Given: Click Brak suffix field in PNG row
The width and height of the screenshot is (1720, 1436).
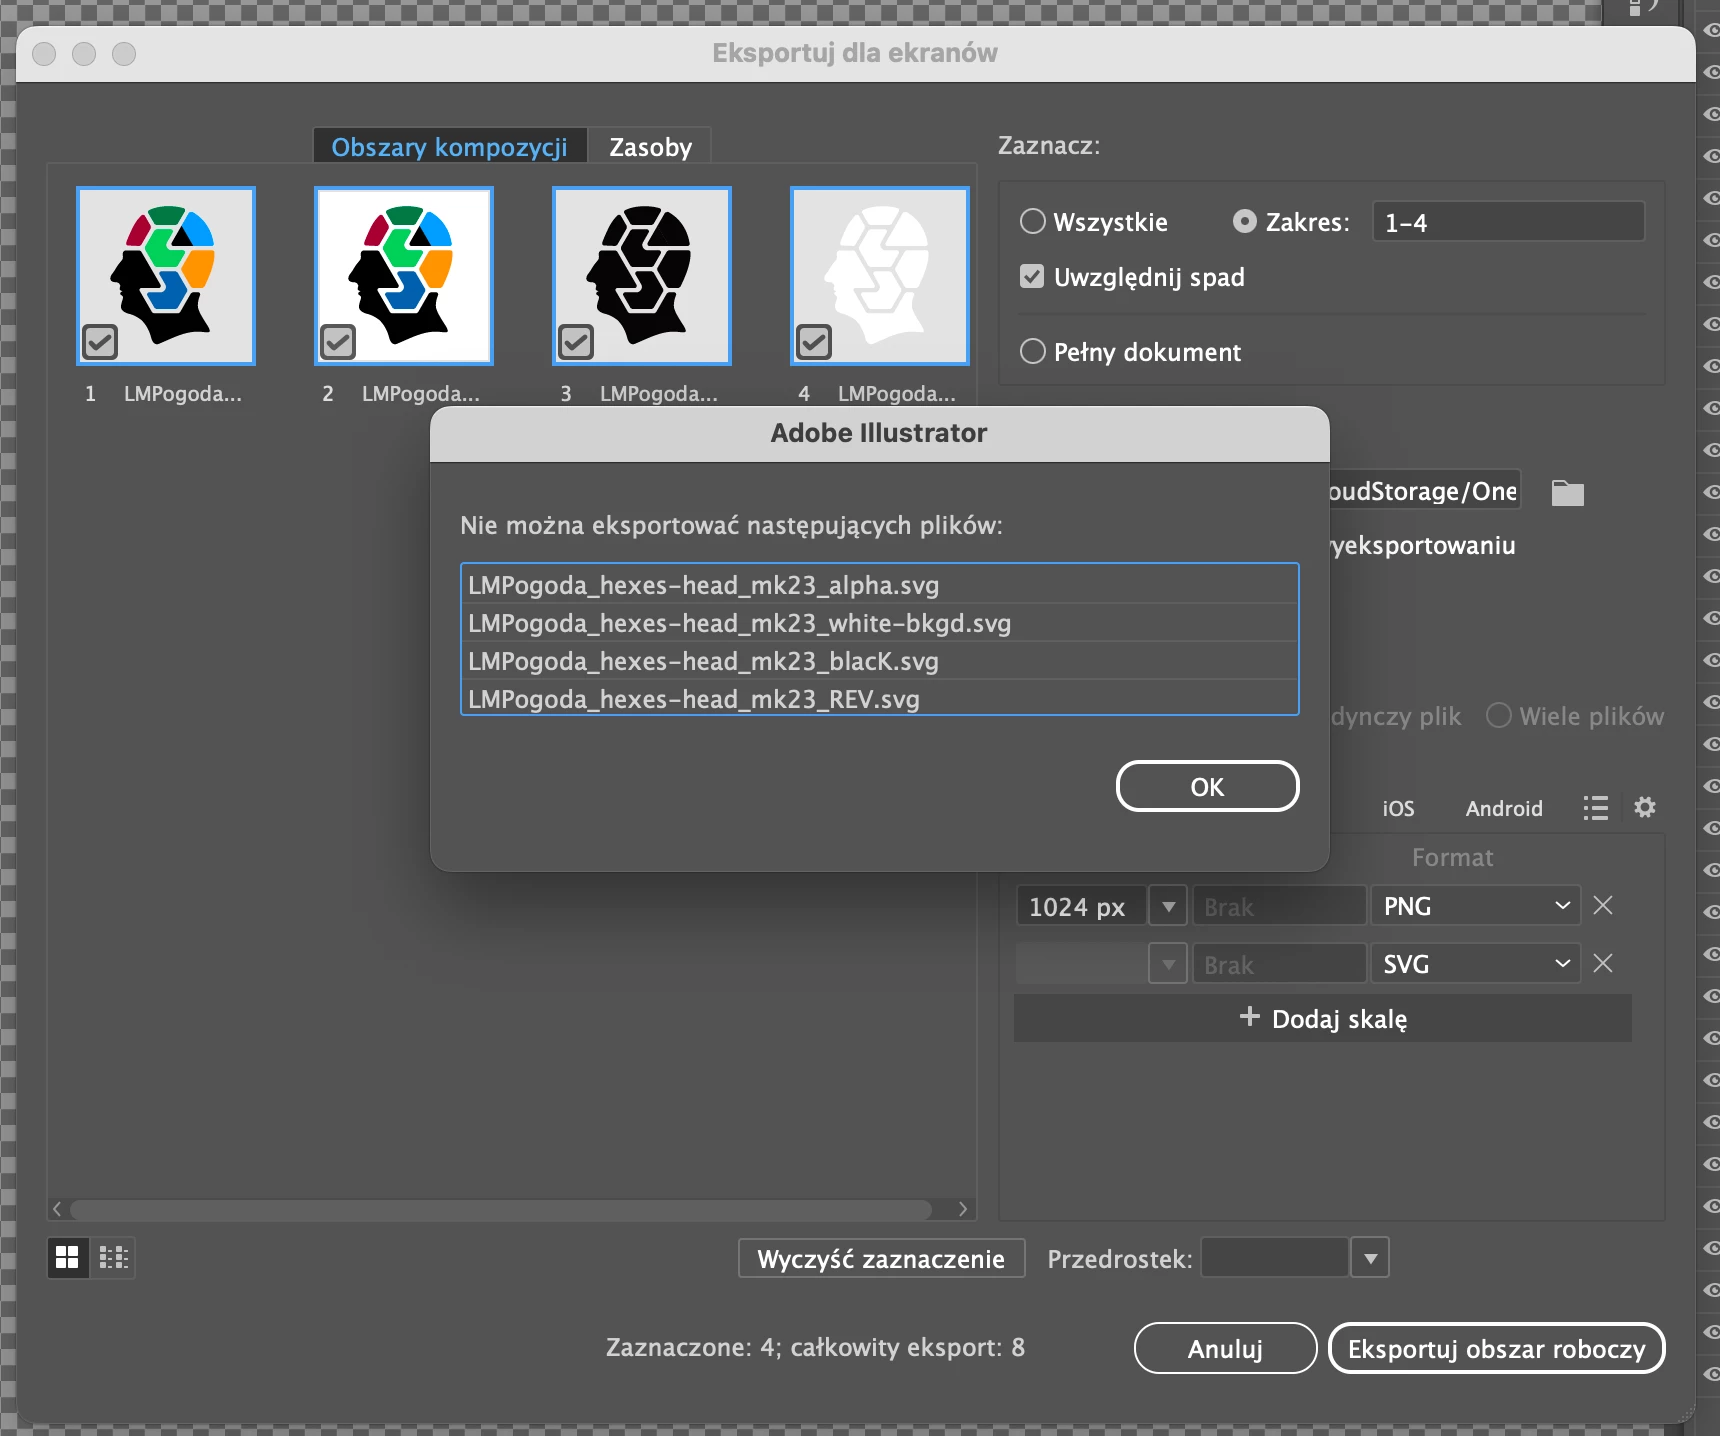Looking at the screenshot, I should coord(1279,906).
